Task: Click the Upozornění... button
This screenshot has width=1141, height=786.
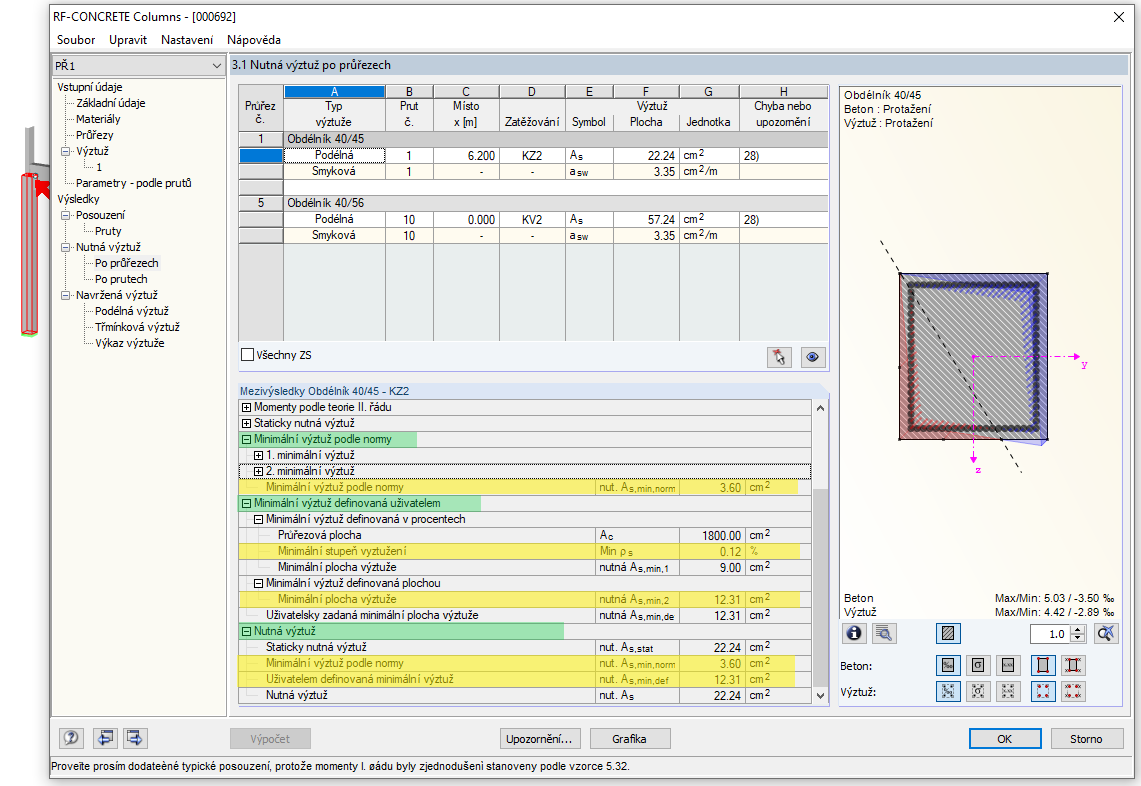Action: click(539, 739)
